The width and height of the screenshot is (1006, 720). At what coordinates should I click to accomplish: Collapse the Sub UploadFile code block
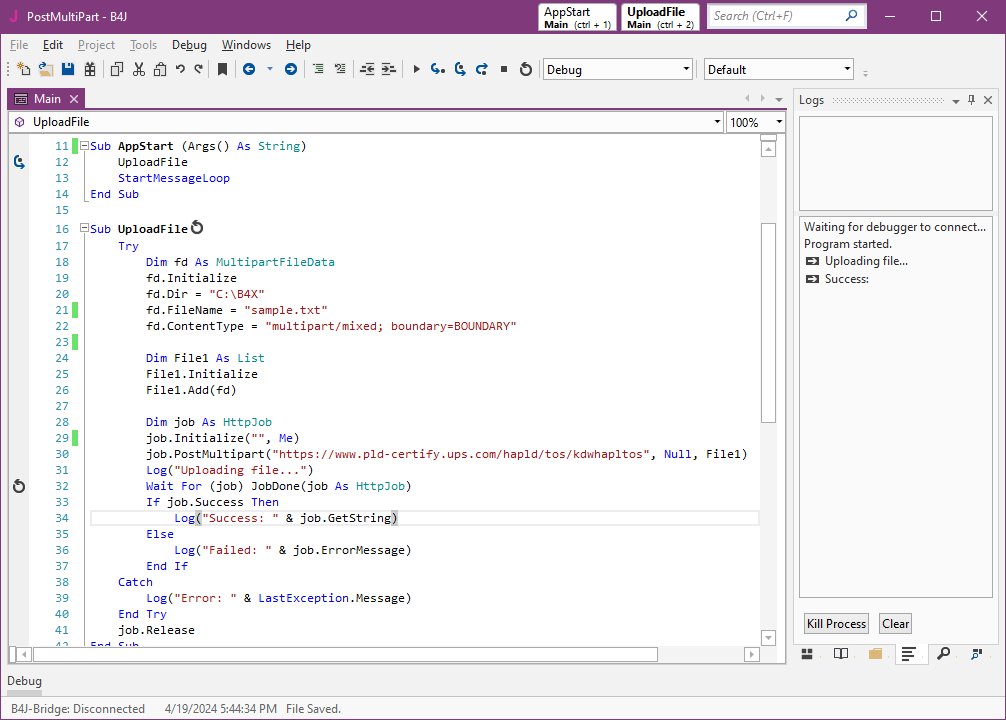(x=84, y=229)
